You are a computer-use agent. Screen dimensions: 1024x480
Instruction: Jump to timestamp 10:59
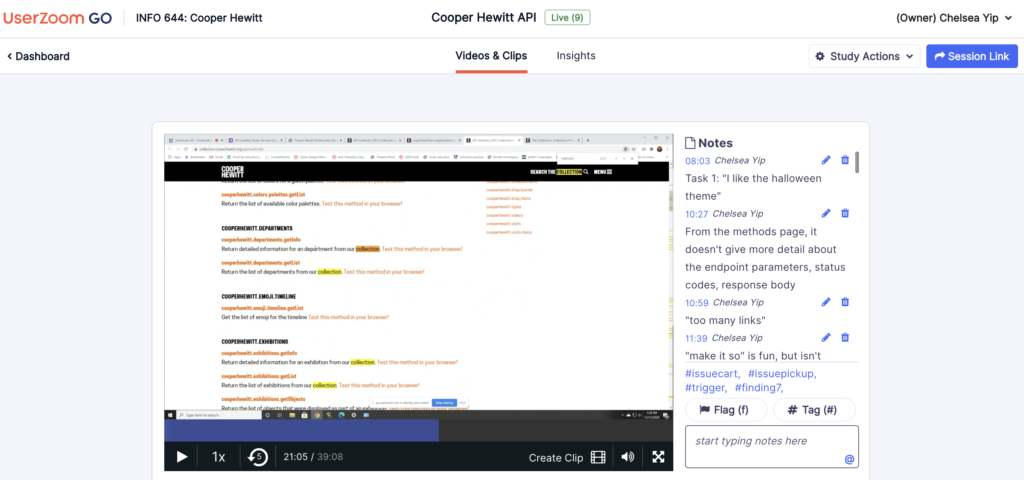[697, 302]
